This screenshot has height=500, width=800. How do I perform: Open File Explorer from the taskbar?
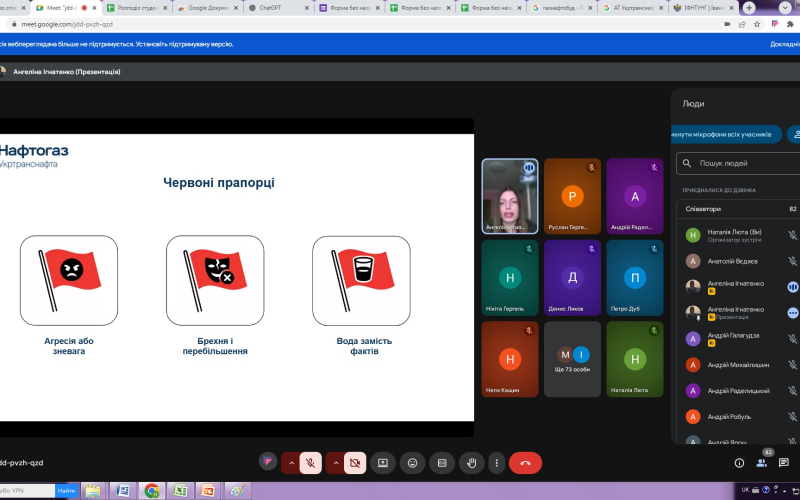pyautogui.click(x=93, y=491)
